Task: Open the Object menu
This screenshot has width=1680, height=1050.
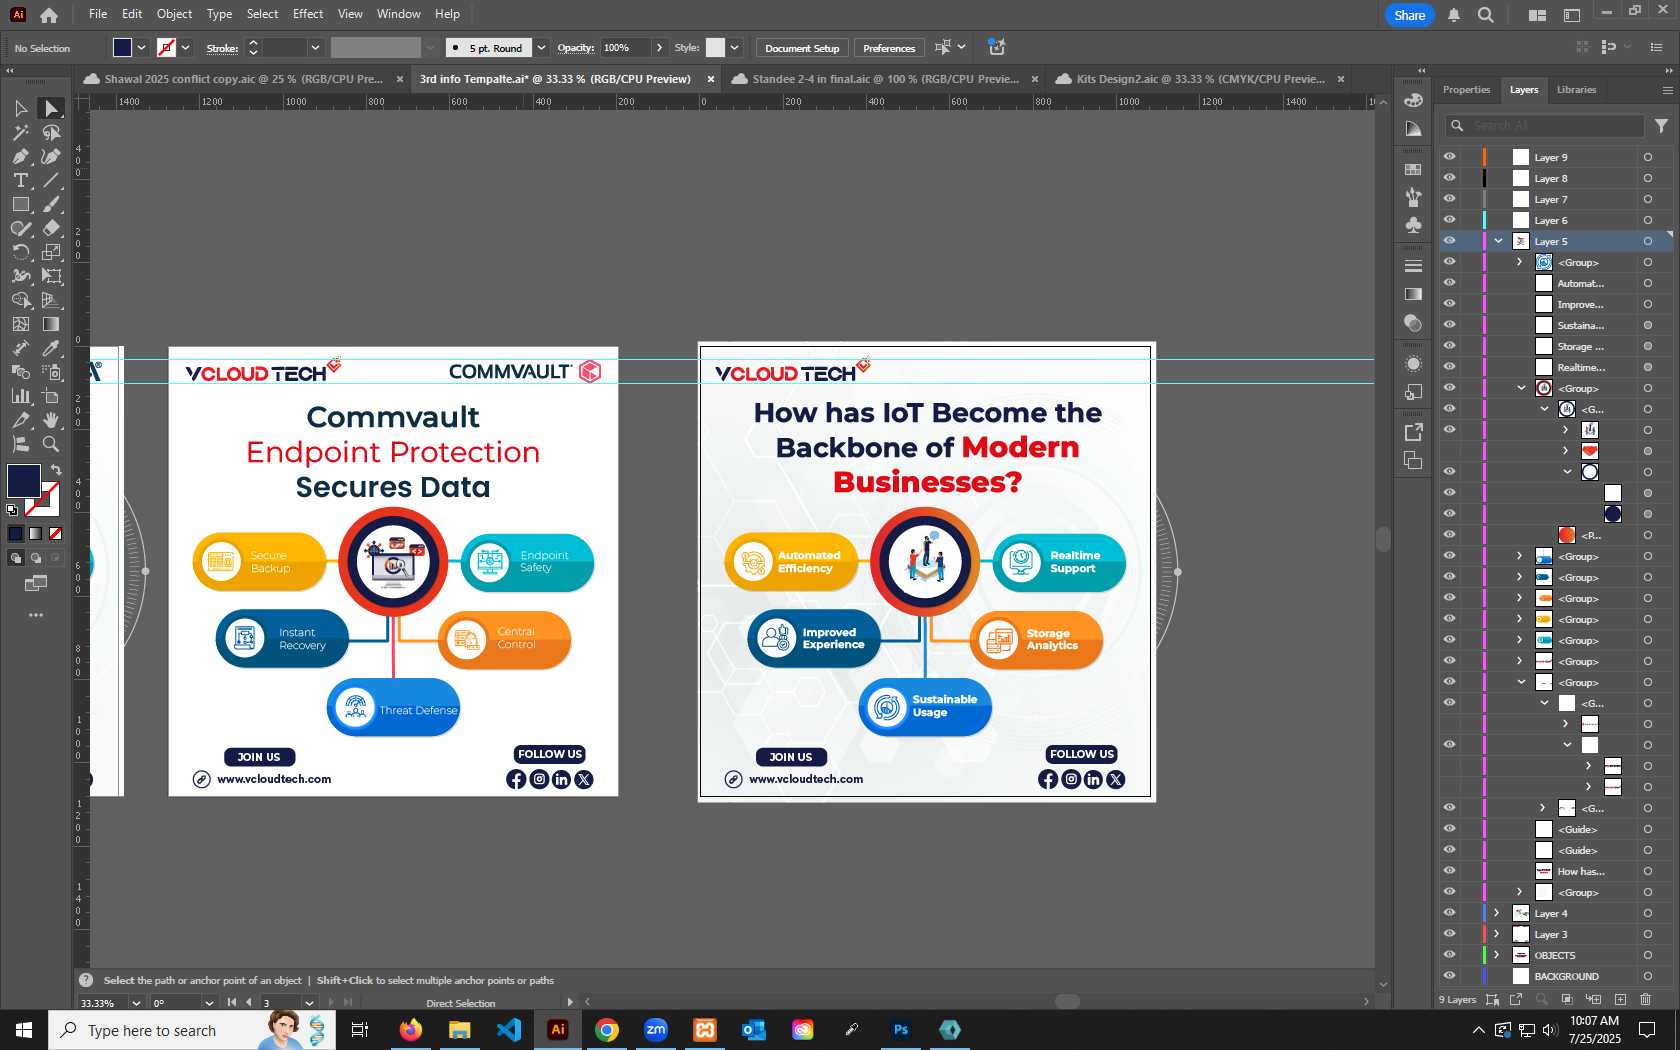Action: click(x=174, y=14)
